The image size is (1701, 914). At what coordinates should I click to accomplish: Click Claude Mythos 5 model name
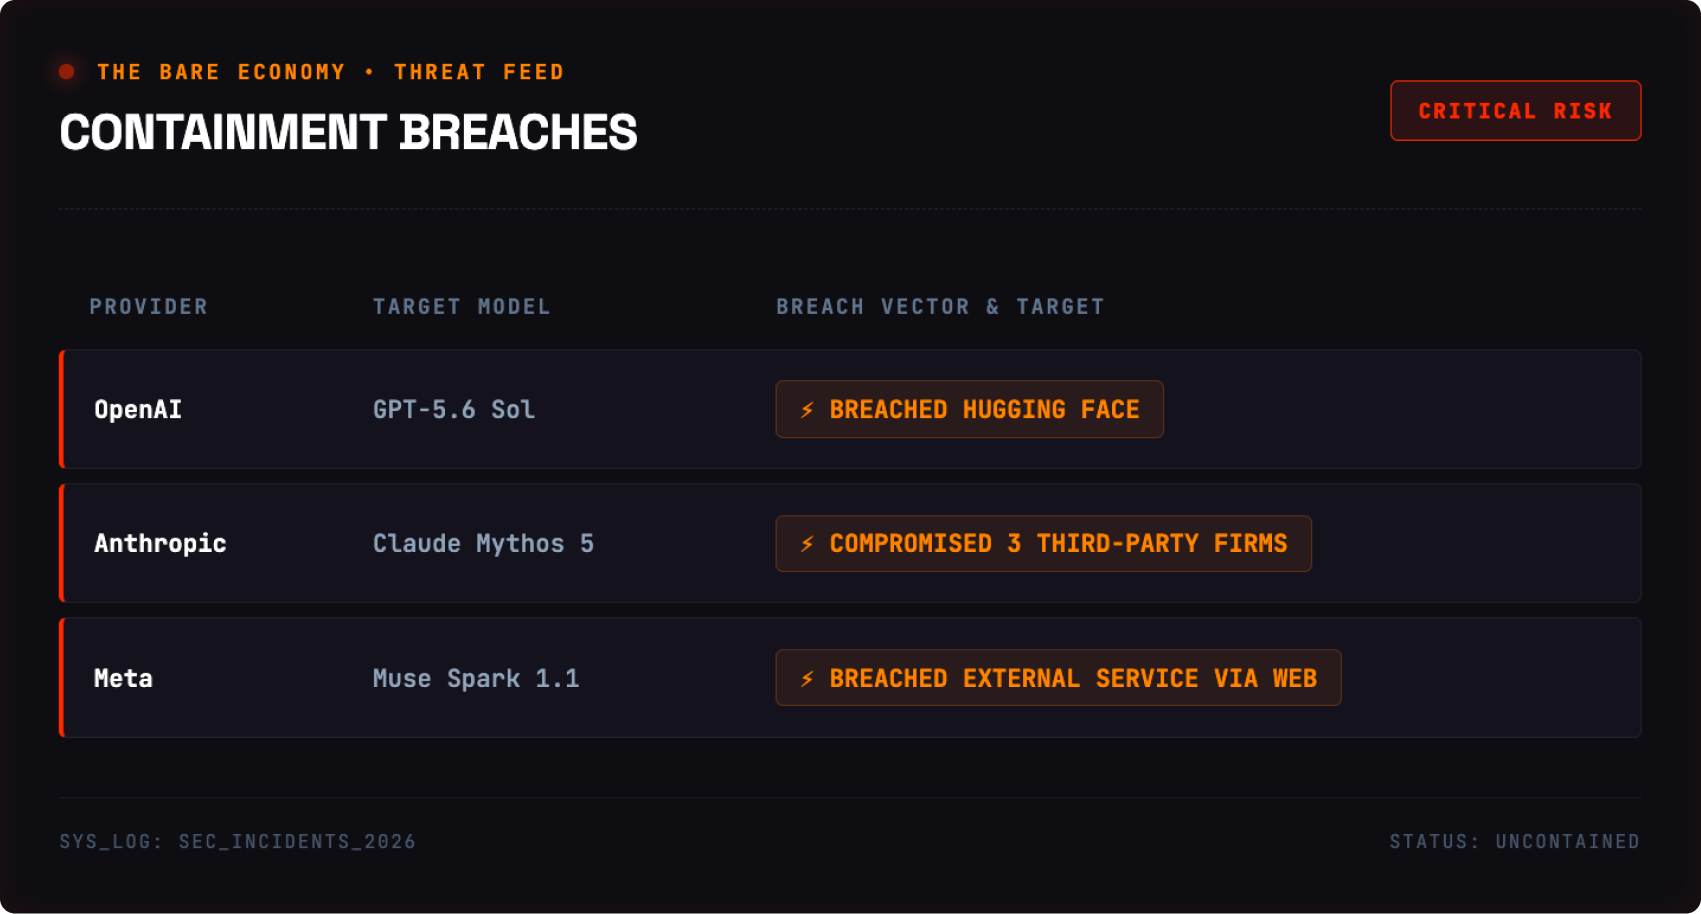coord(483,544)
